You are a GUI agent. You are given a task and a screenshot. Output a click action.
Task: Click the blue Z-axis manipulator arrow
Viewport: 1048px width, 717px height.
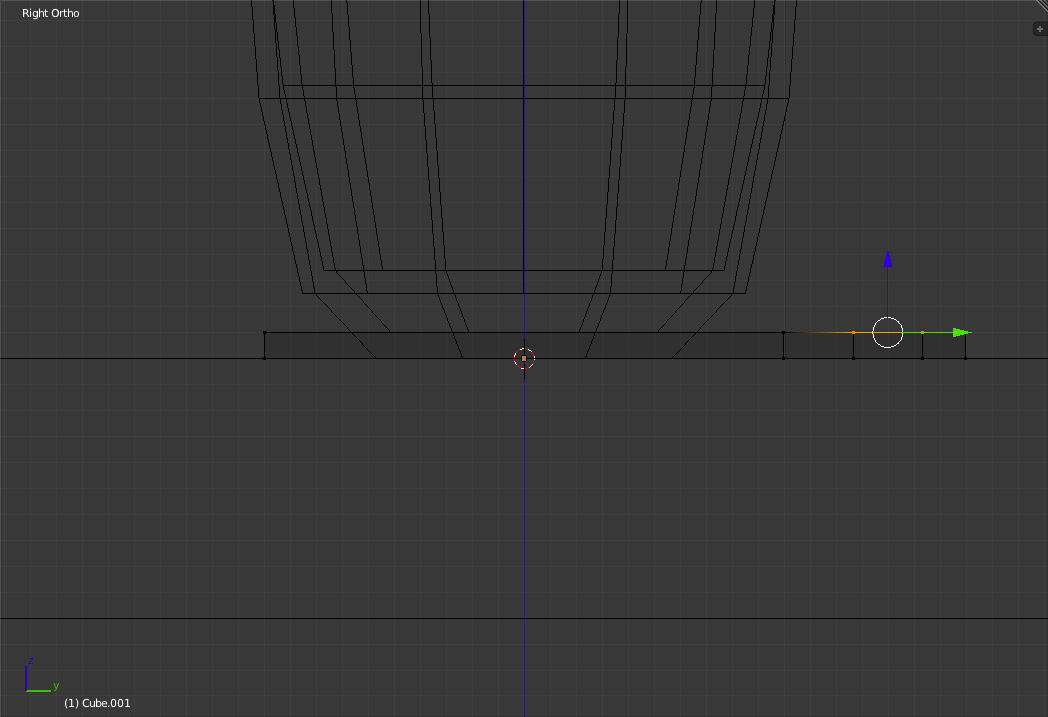[x=888, y=259]
